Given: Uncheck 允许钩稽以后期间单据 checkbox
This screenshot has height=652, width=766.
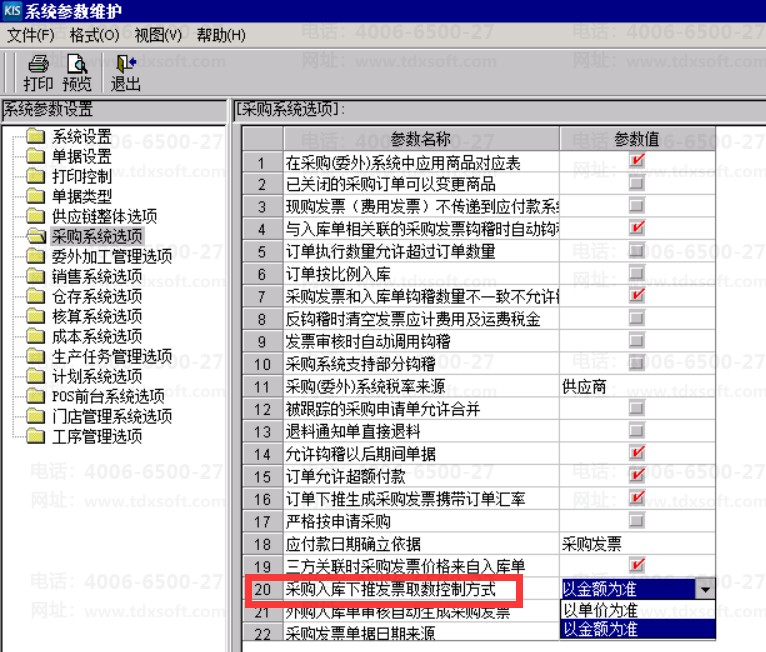Looking at the screenshot, I should point(637,453).
